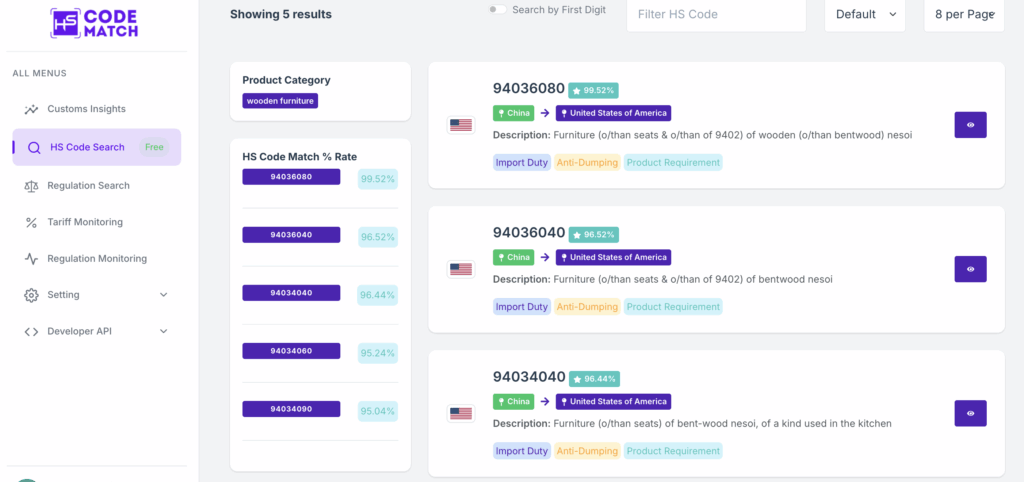Click the Regulation Monitoring pulse icon
This screenshot has height=482, width=1024.
tap(32, 258)
